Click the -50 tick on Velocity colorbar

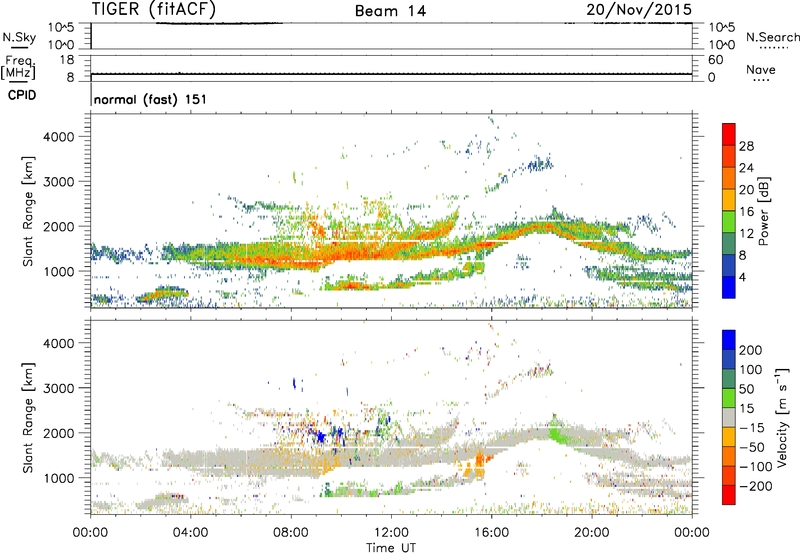(752, 447)
